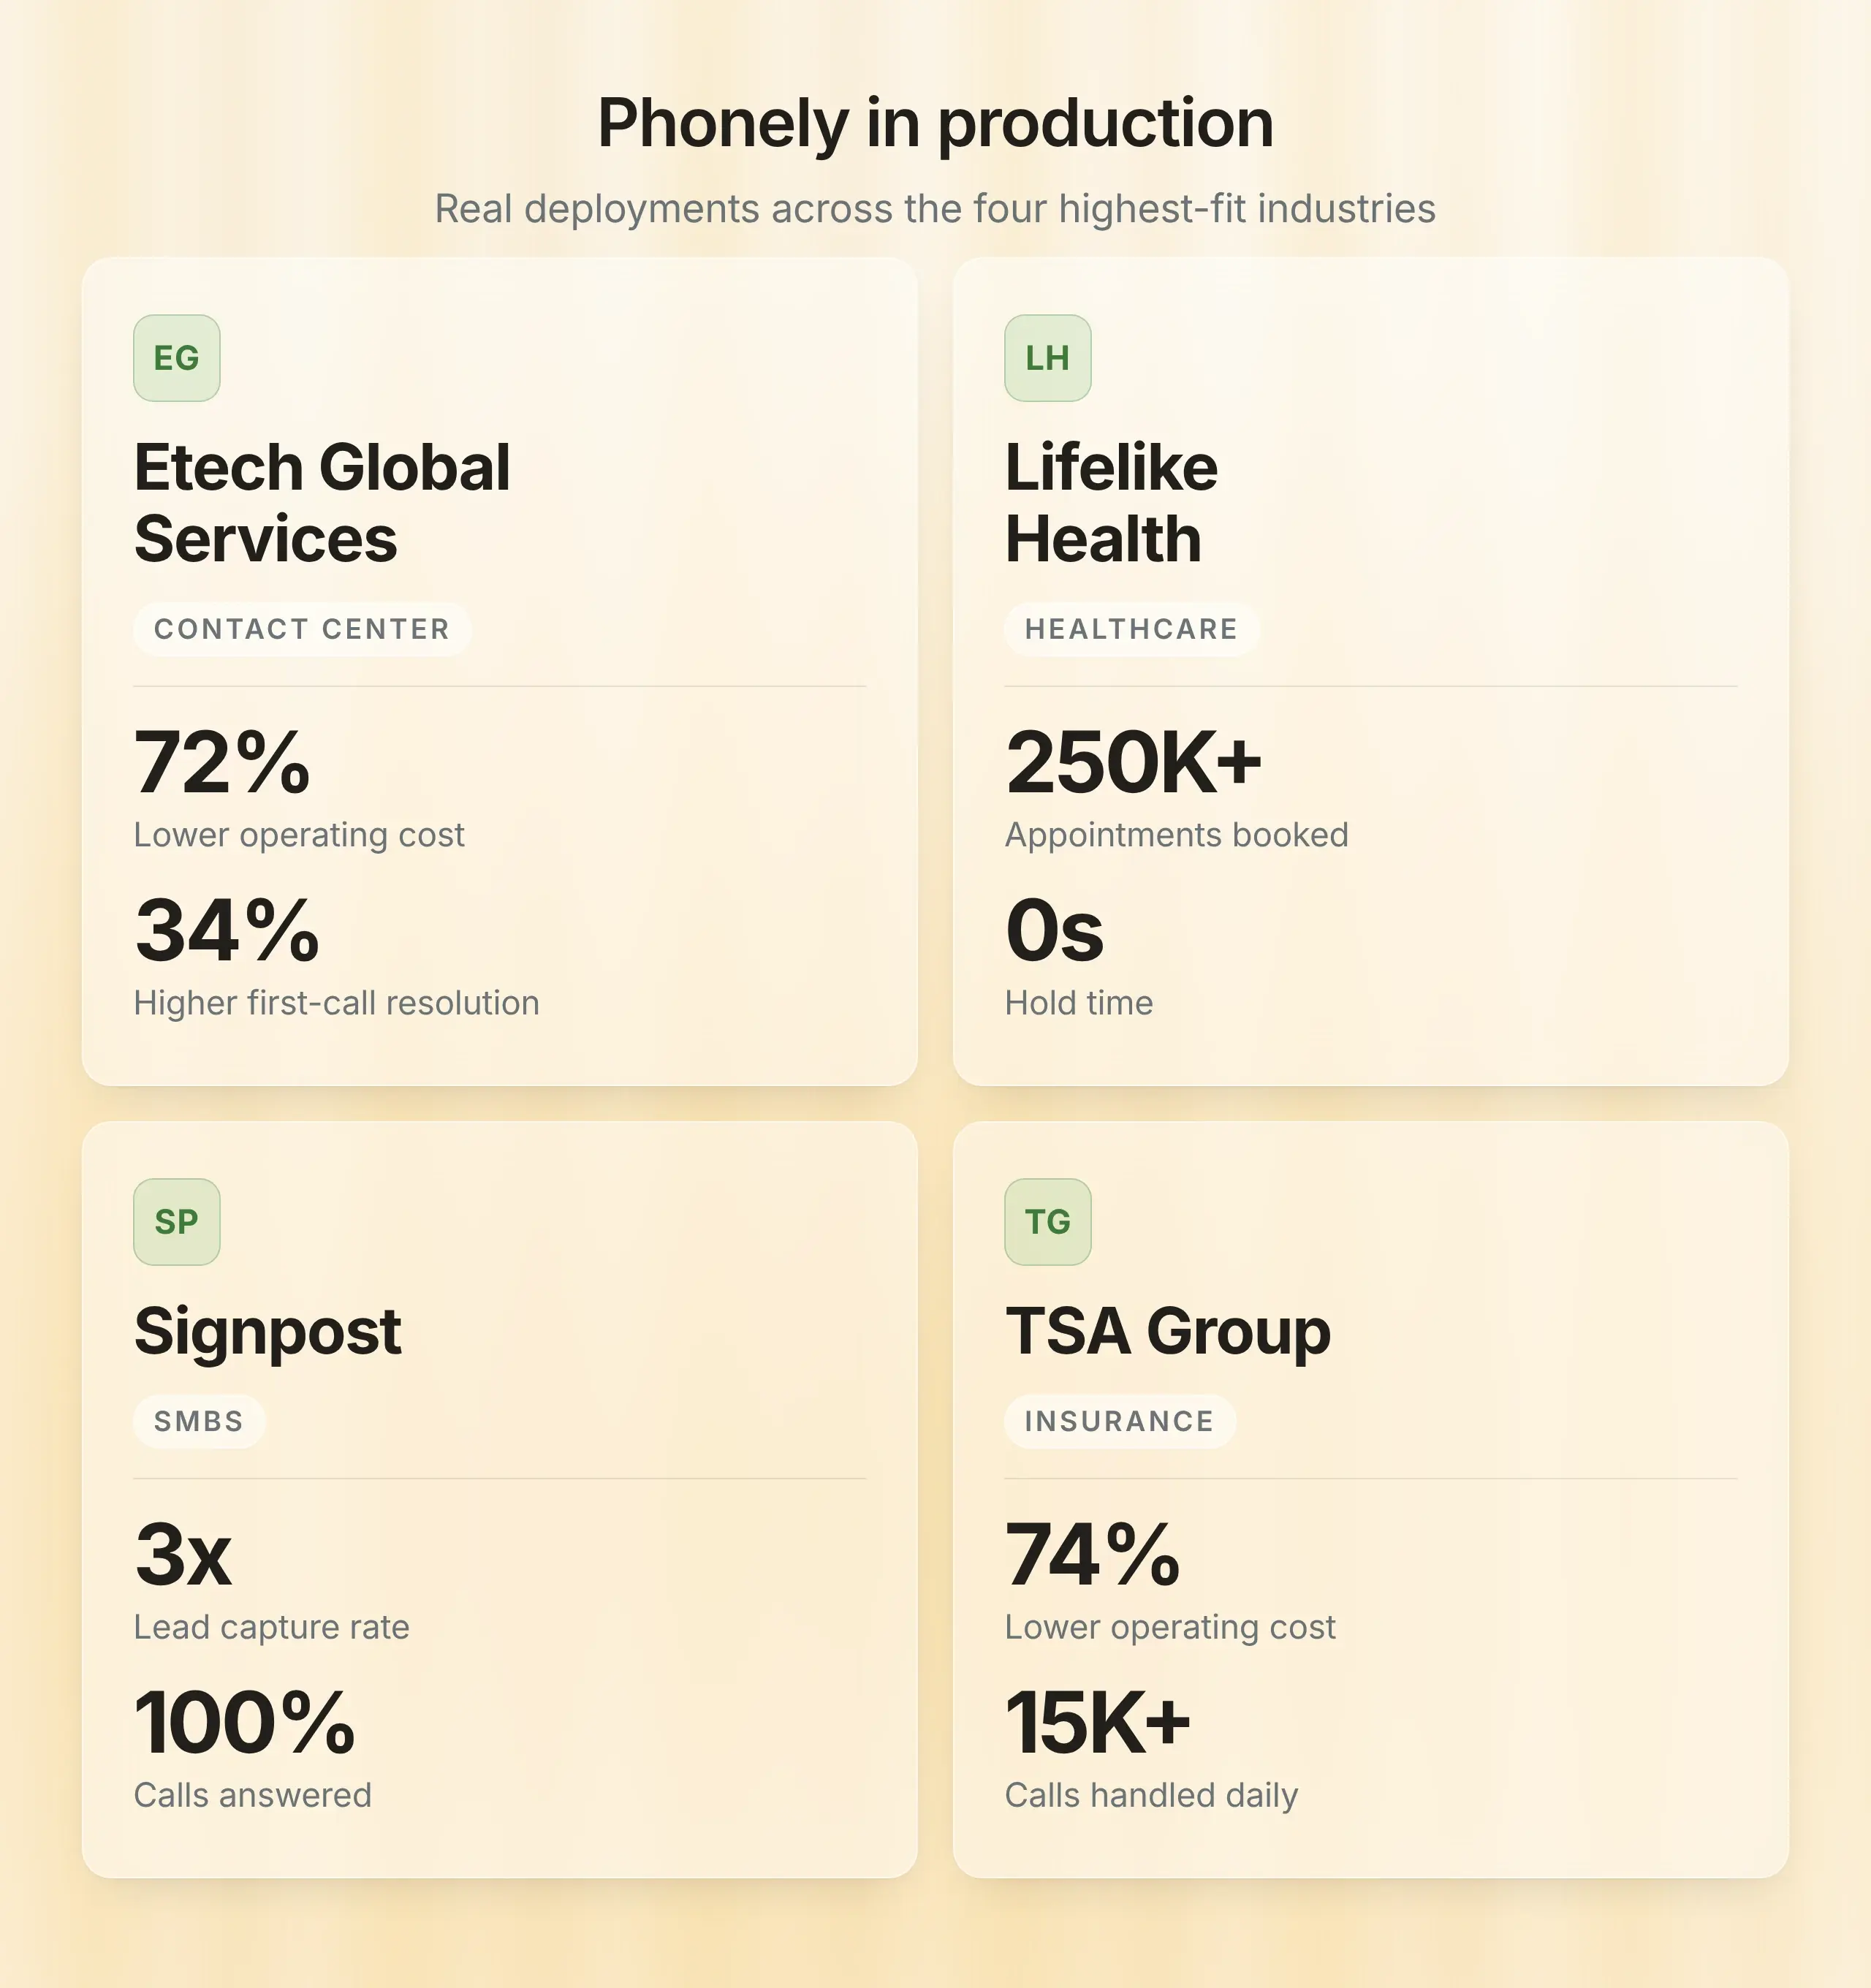Select the TSA Group card heading
Viewport: 1871px width, 1988px height.
coord(1168,1331)
